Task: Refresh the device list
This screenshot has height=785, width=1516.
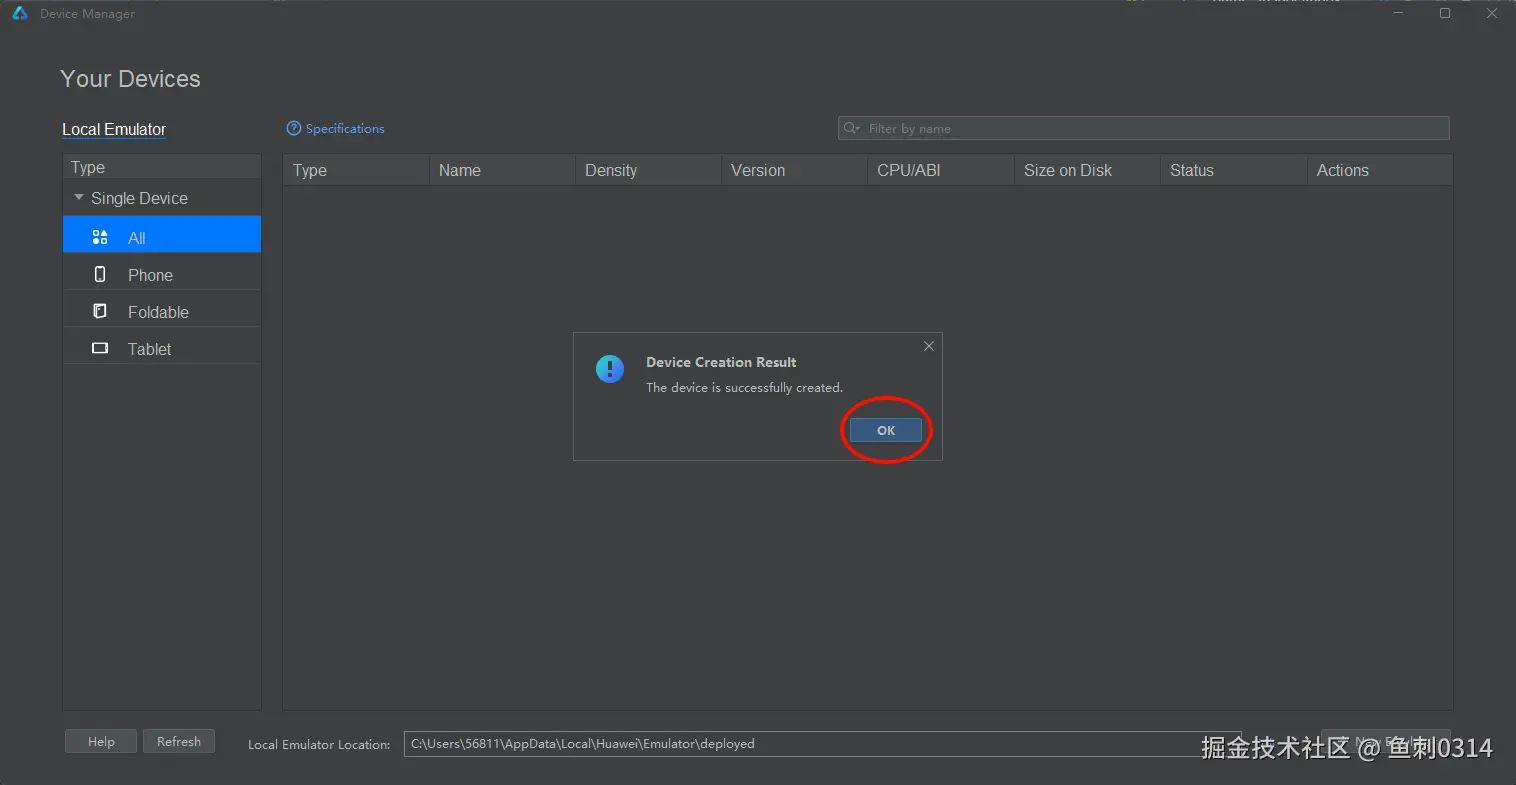Action: [x=179, y=741]
